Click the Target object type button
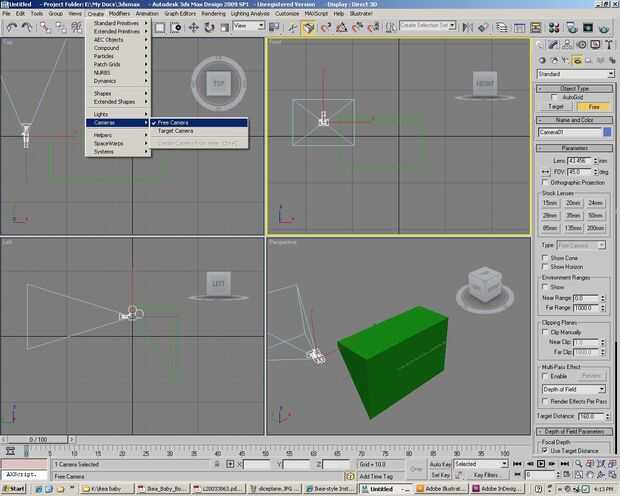 click(556, 107)
